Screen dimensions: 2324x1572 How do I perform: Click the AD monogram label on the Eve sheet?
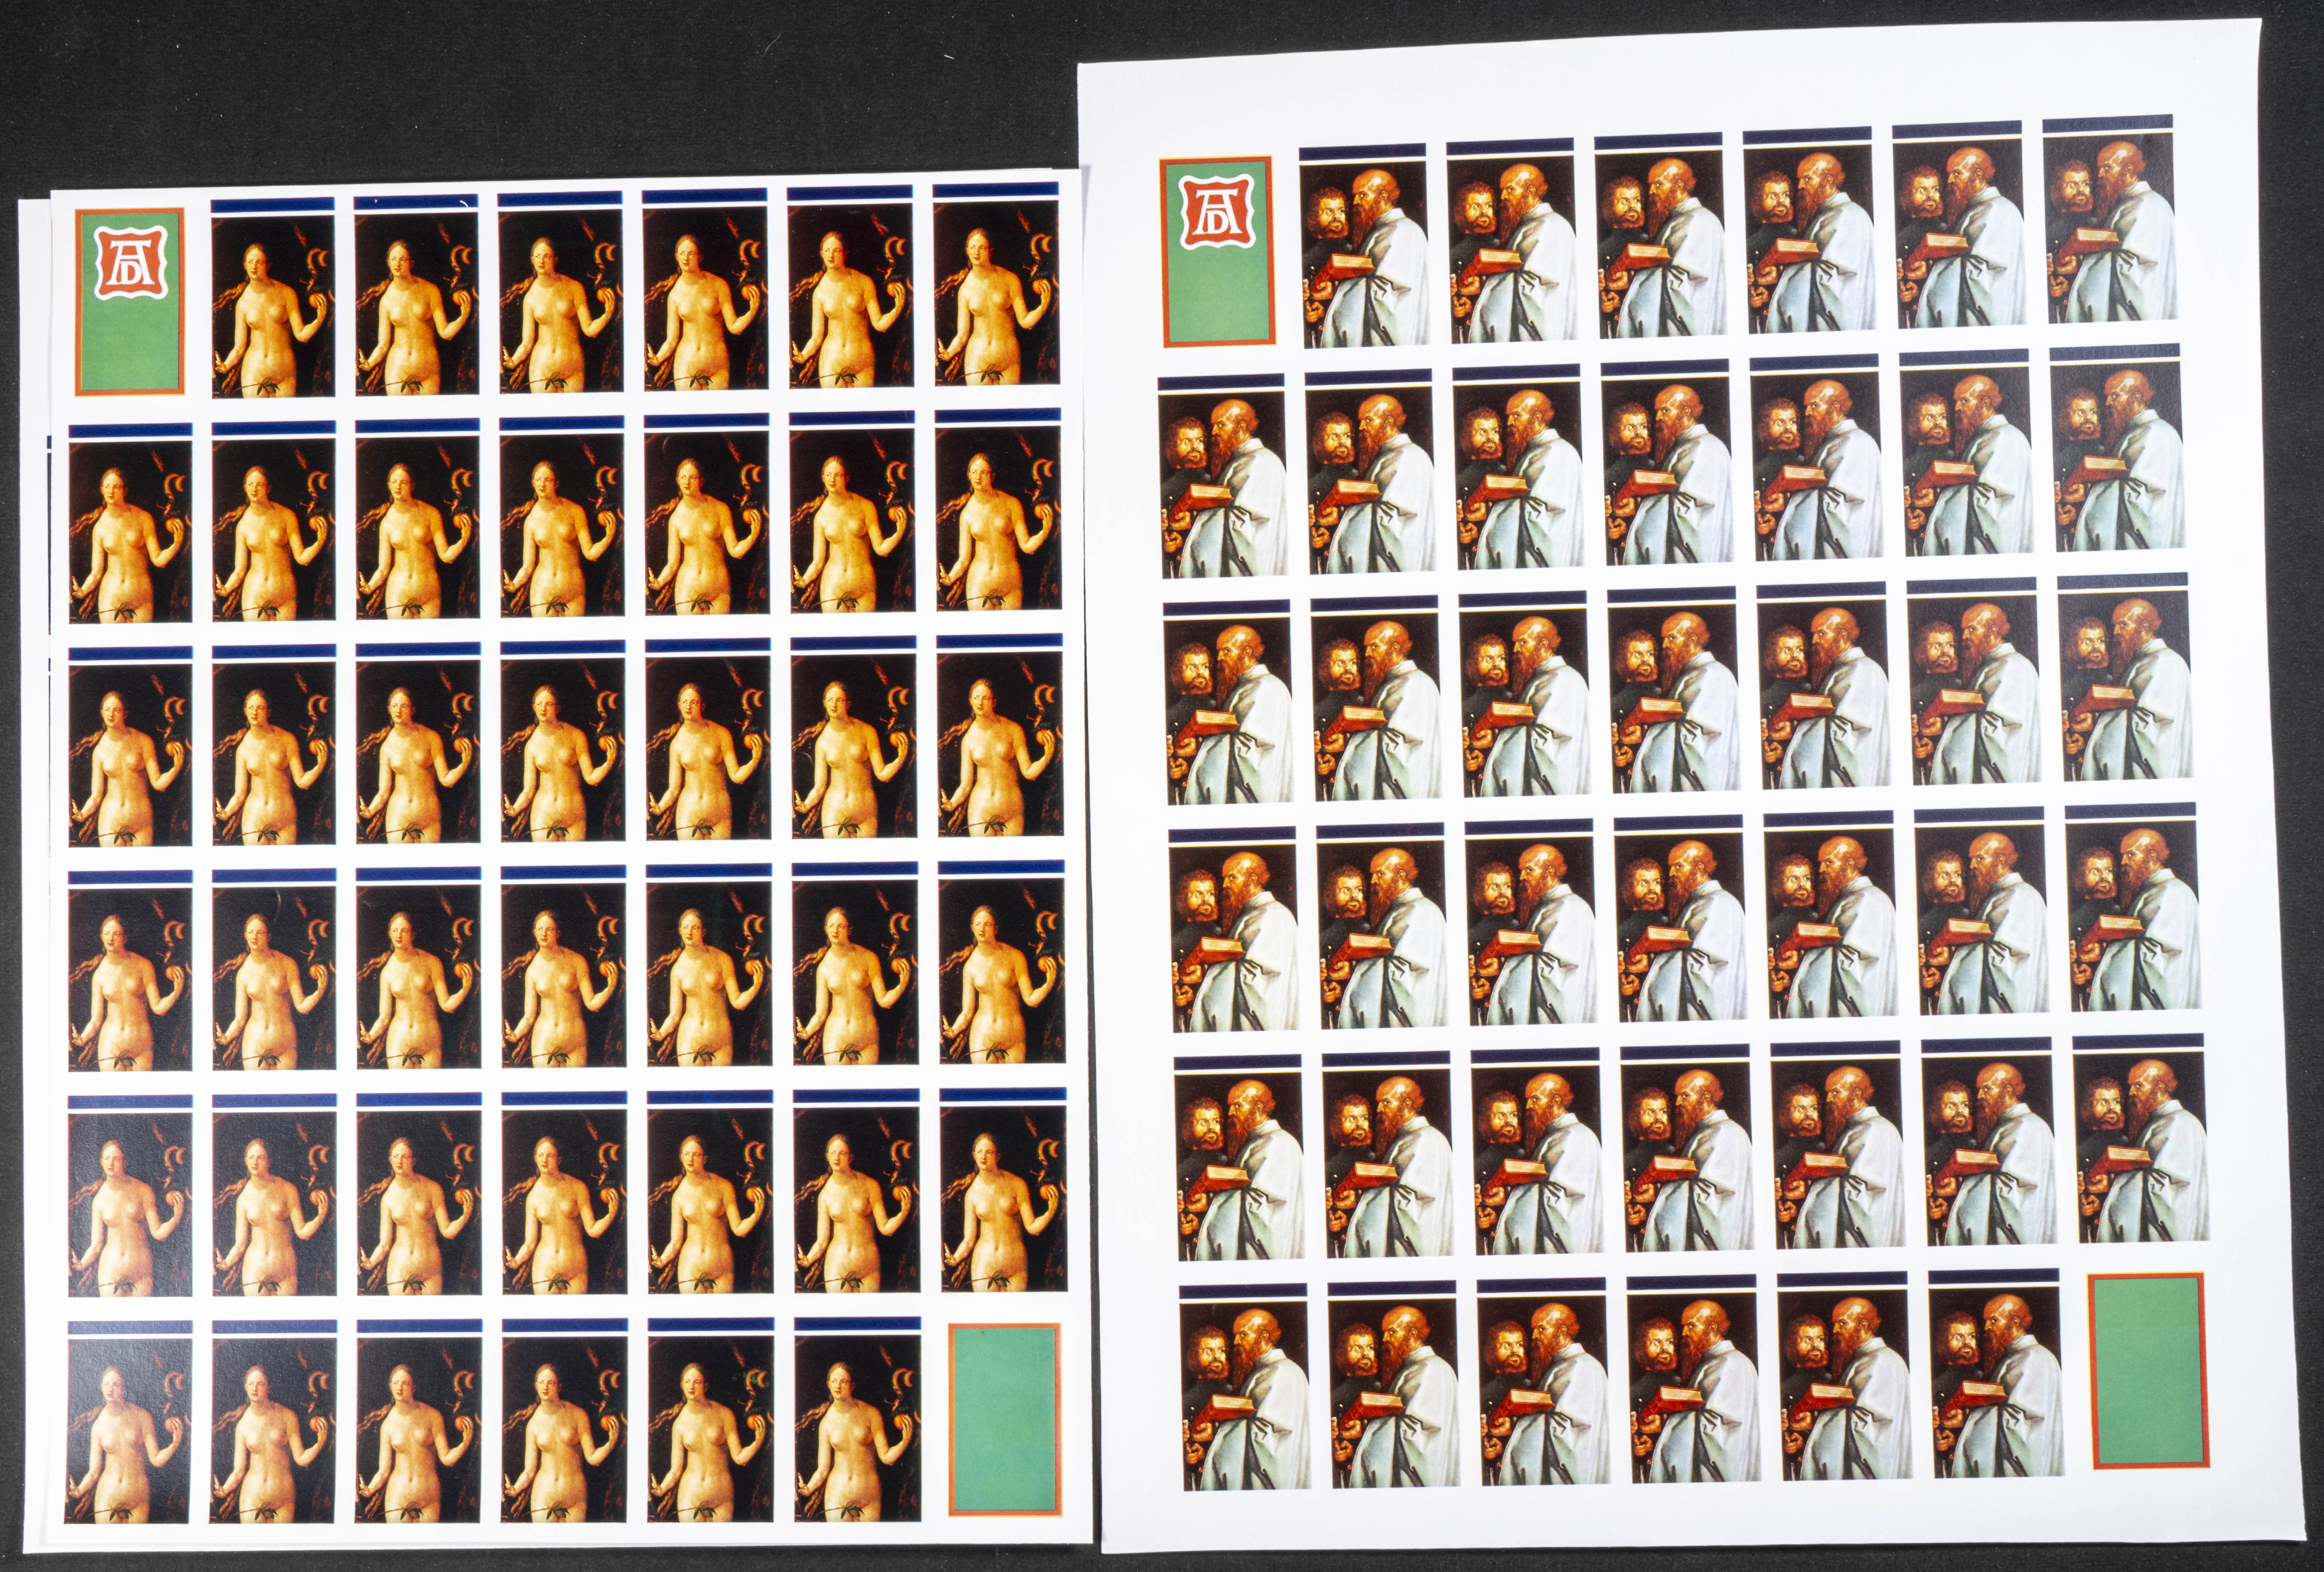click(x=130, y=302)
